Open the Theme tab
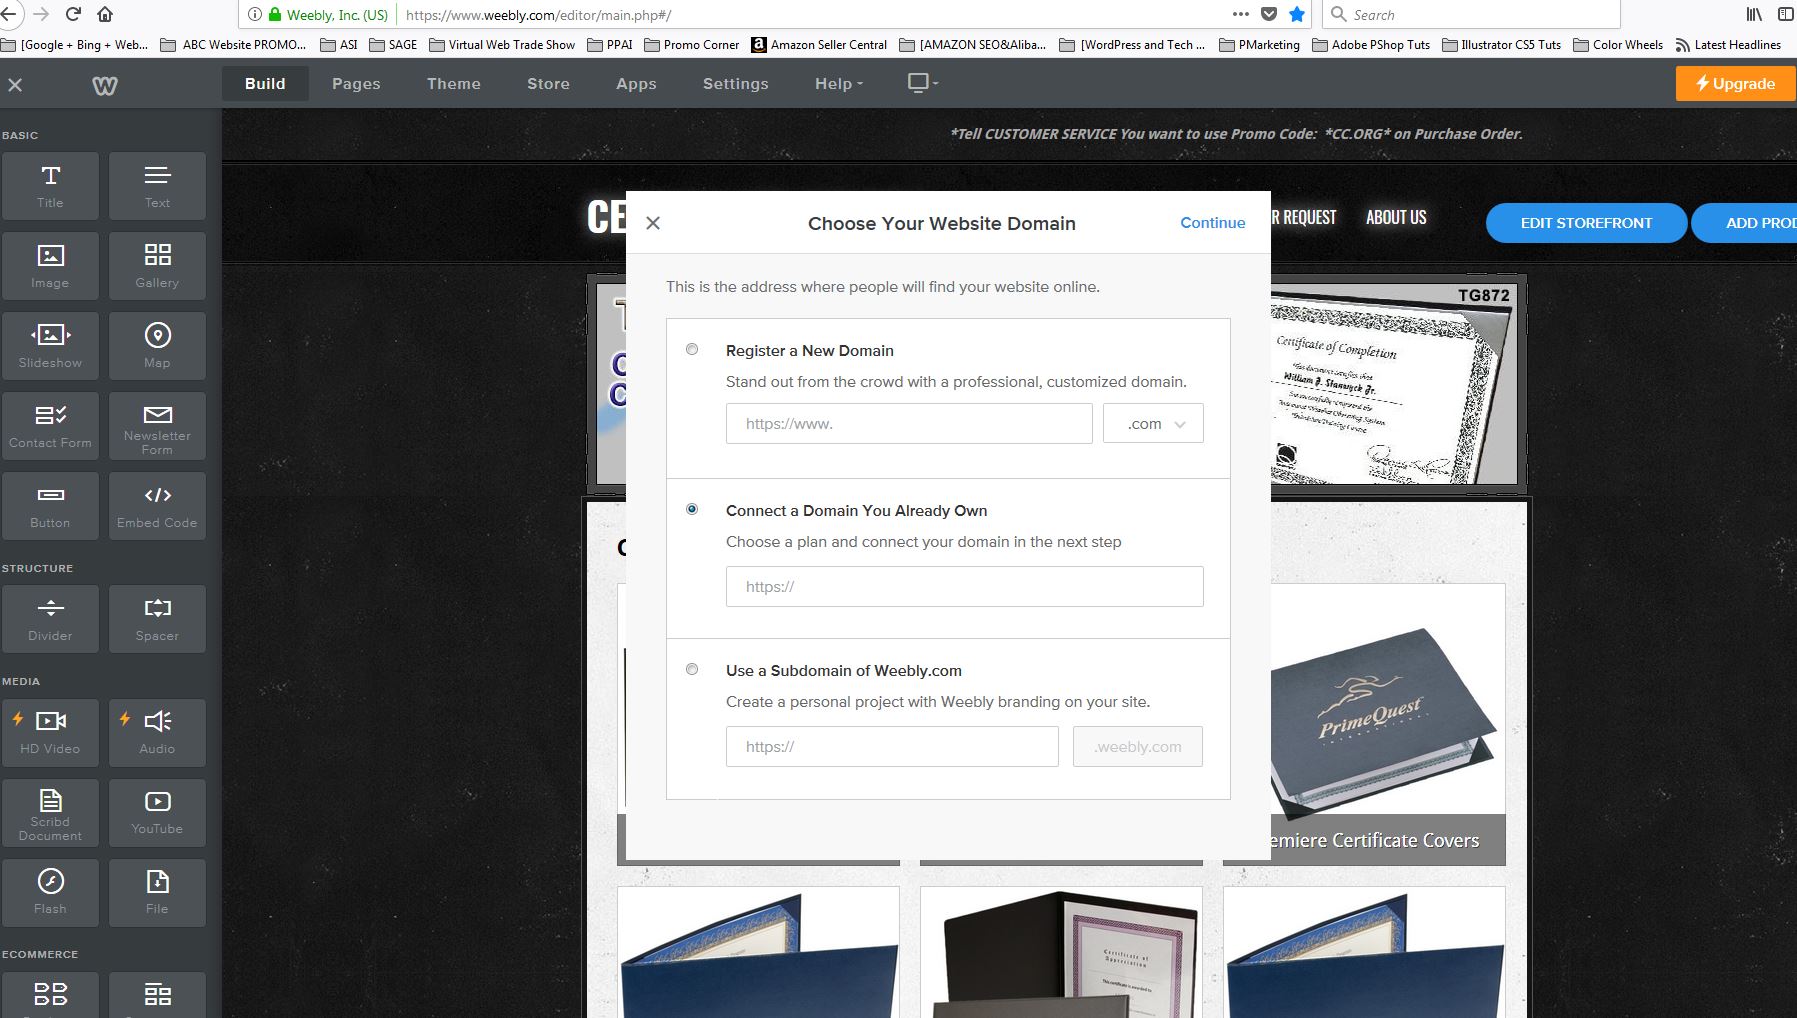 pos(454,84)
